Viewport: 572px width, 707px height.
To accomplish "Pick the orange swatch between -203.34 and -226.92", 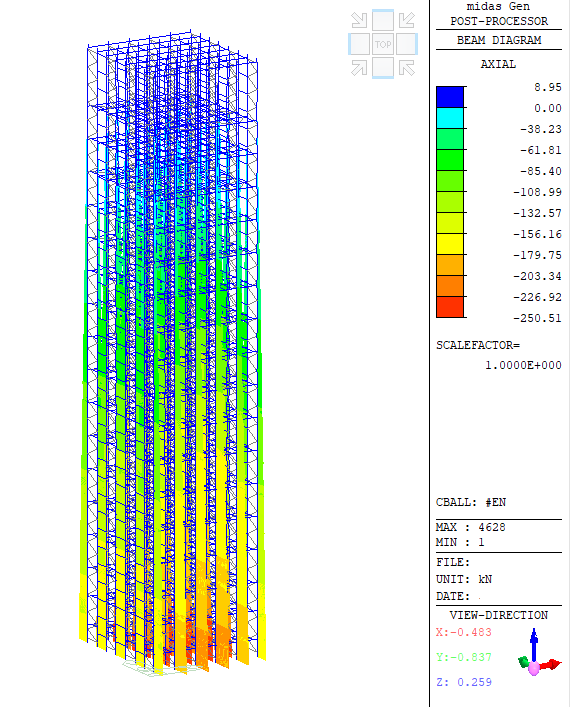I will 450,286.
